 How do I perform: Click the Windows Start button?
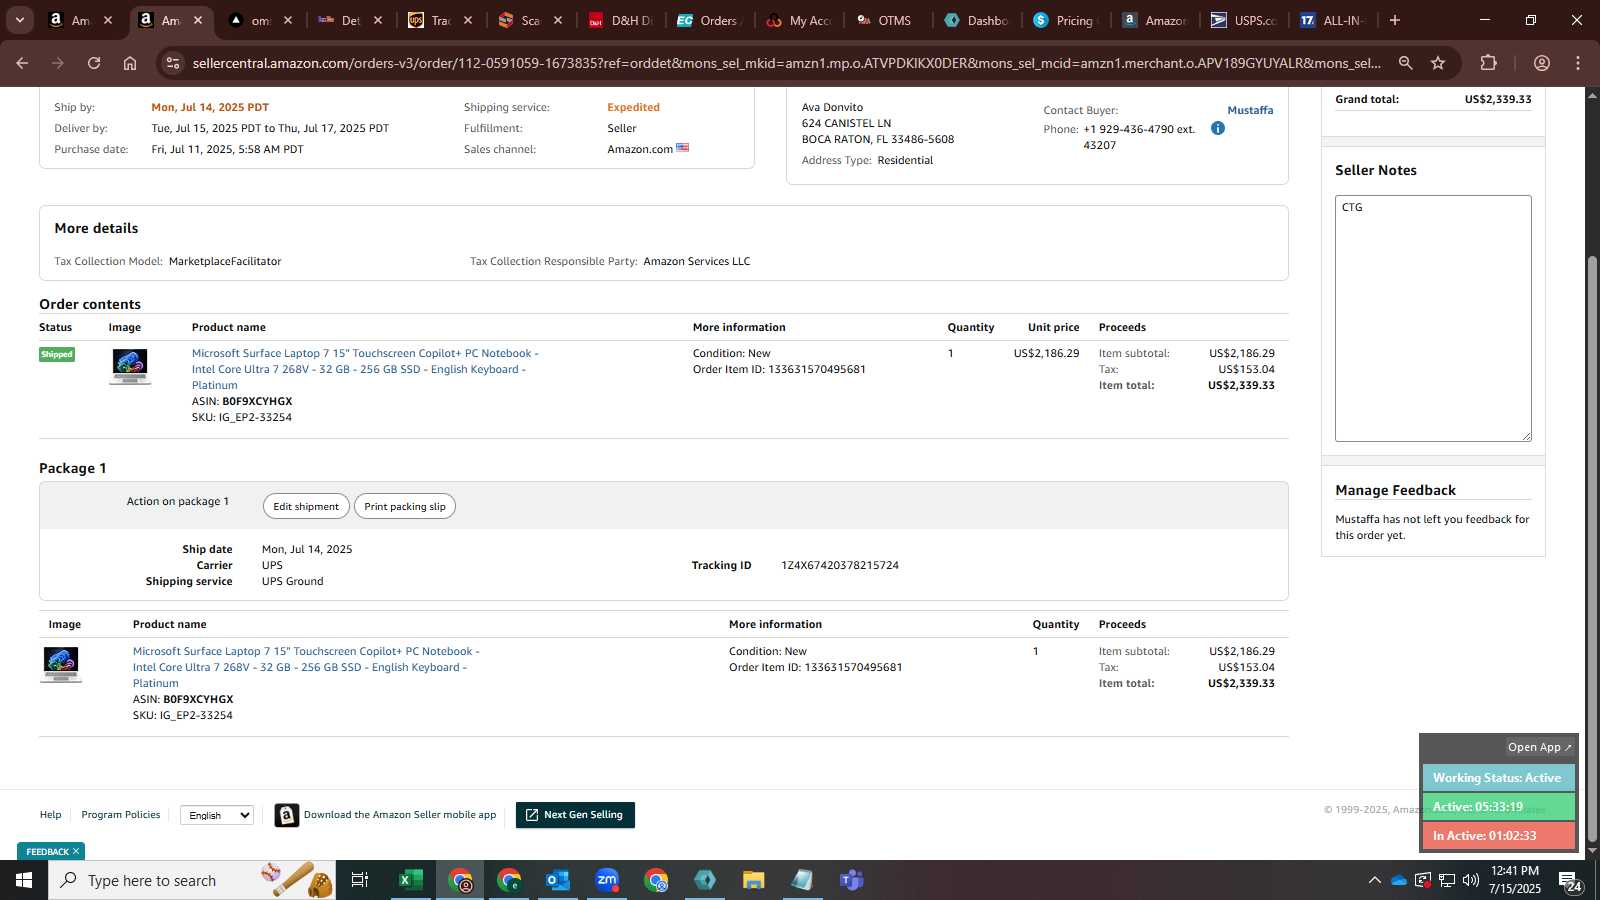(x=24, y=880)
